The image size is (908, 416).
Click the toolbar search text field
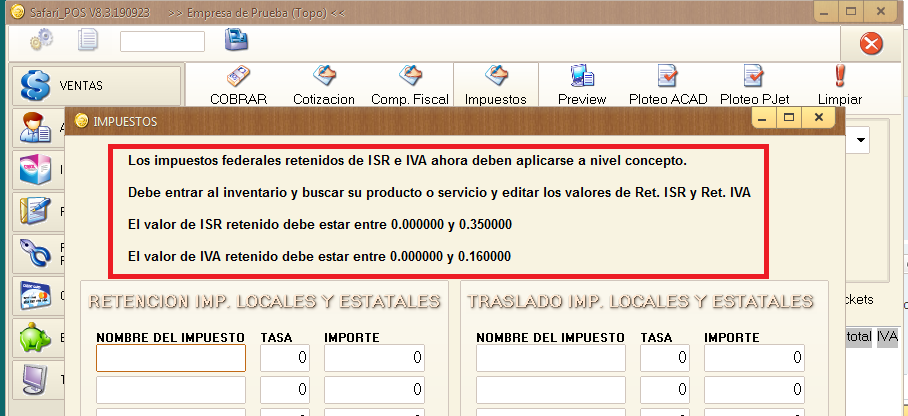pos(162,42)
